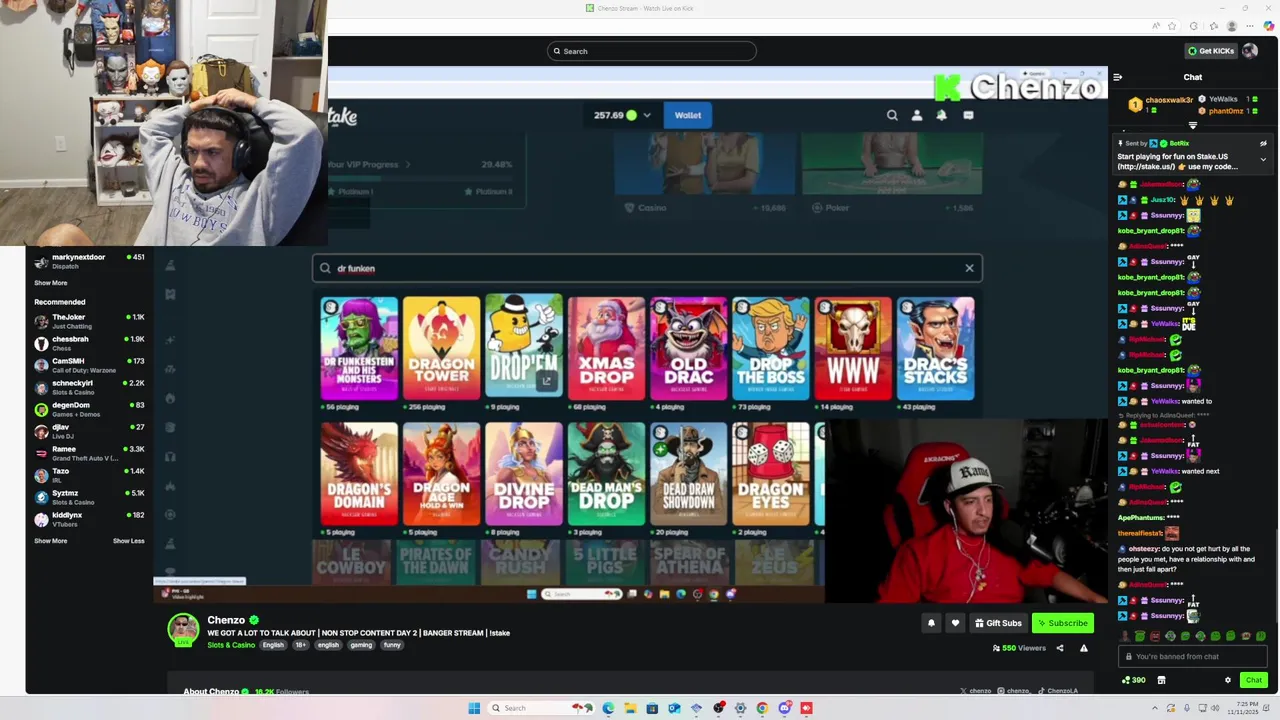Open the markynextdoor channel
This screenshot has height=720, width=1280.
[x=89, y=261]
